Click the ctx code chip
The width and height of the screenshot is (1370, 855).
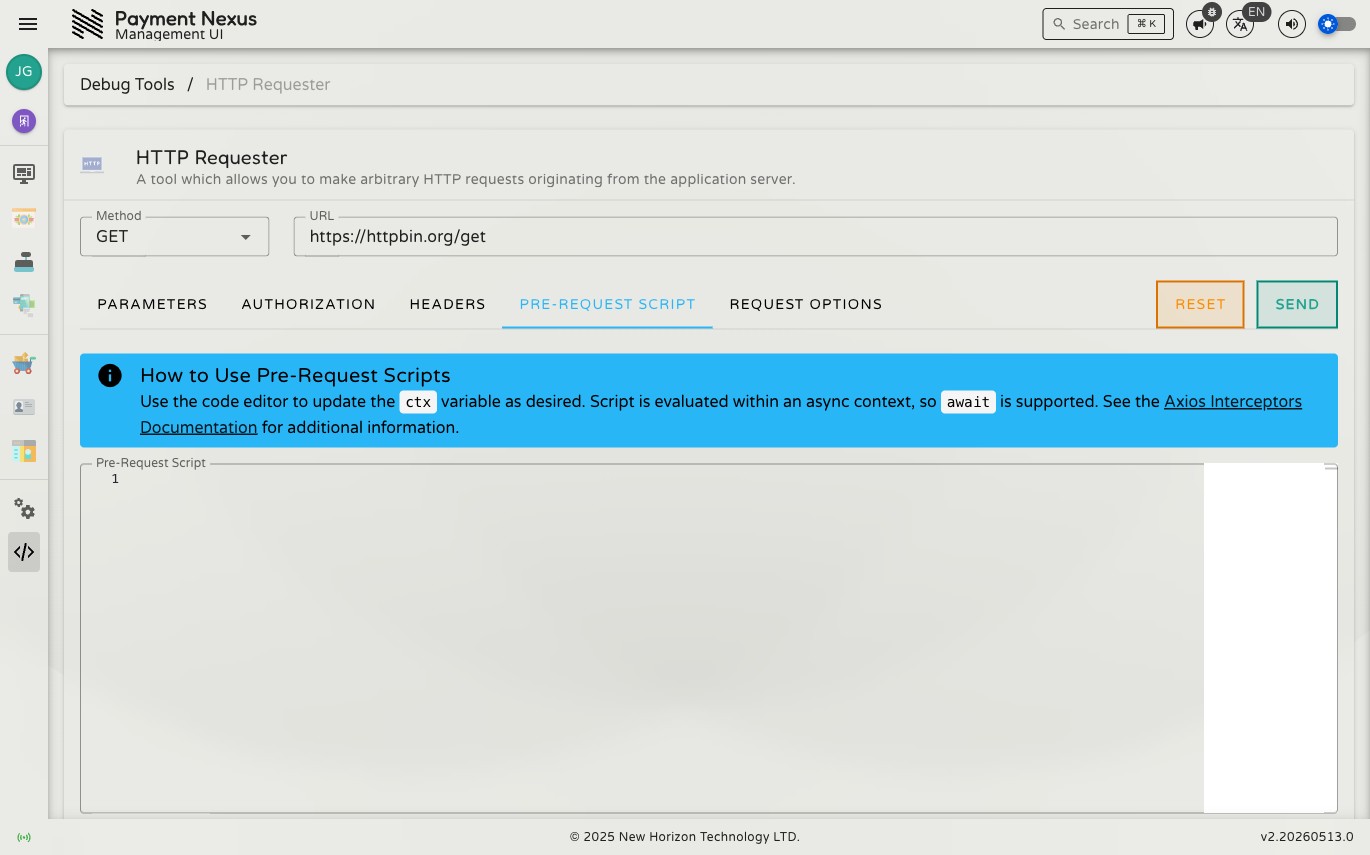pyautogui.click(x=418, y=402)
